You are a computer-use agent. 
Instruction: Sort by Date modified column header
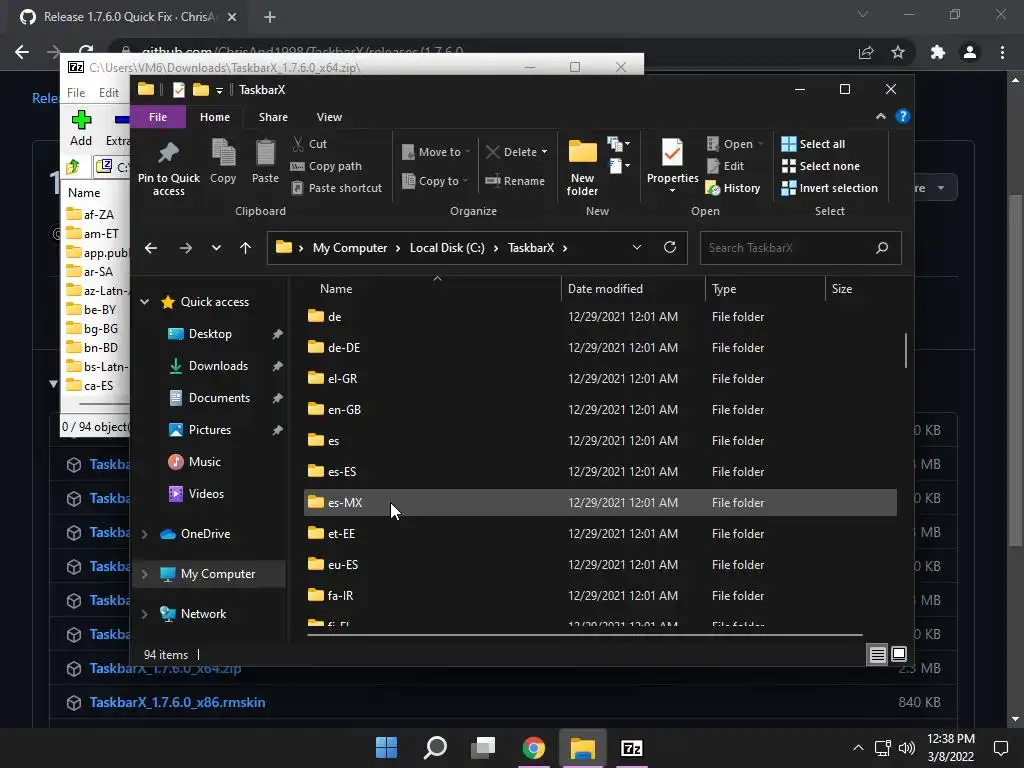click(x=633, y=289)
